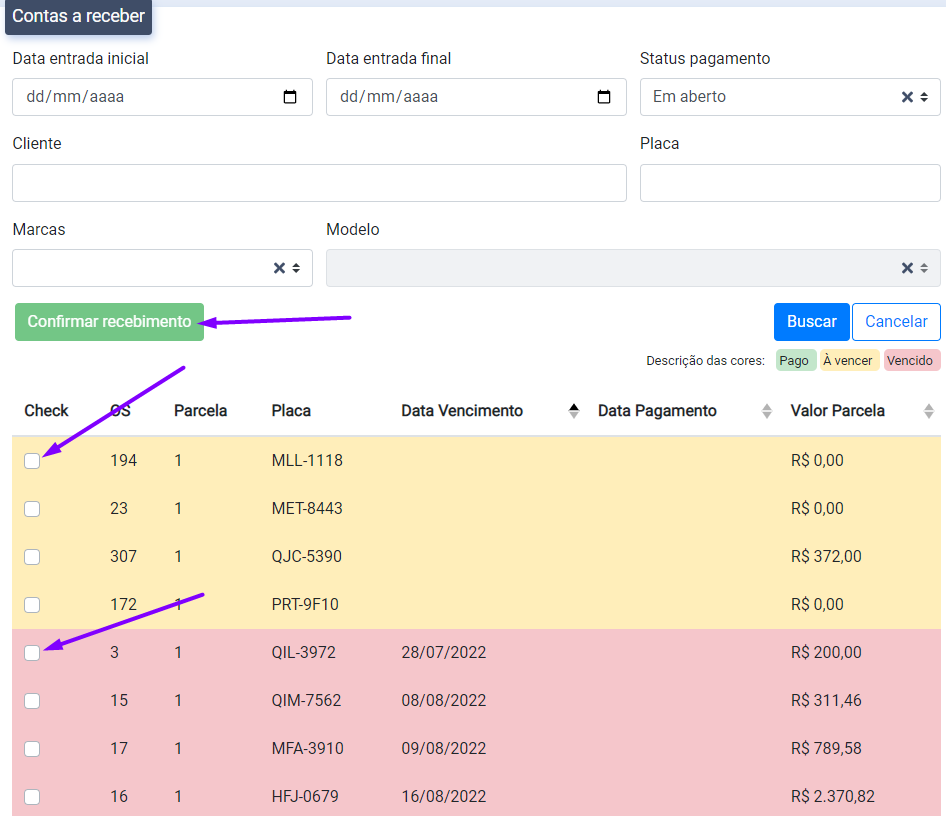Click the Contas a receber title tab
Screen dimensions: 946x816
(x=78, y=17)
